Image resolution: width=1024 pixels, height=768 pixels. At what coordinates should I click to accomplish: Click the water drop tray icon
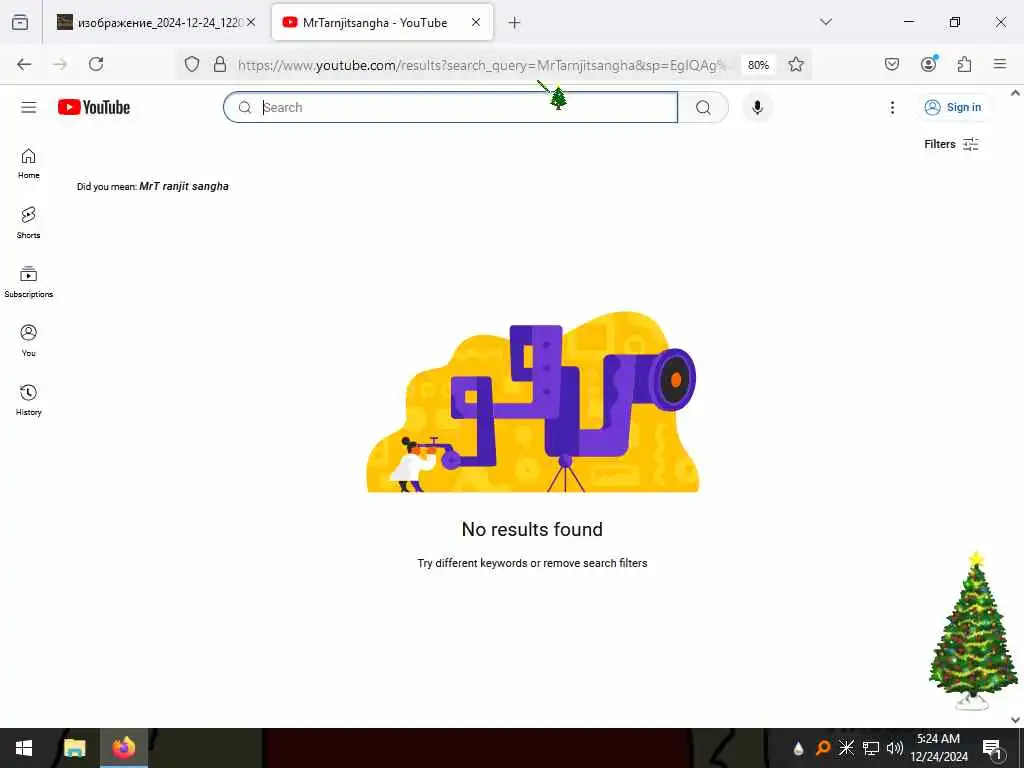point(799,748)
